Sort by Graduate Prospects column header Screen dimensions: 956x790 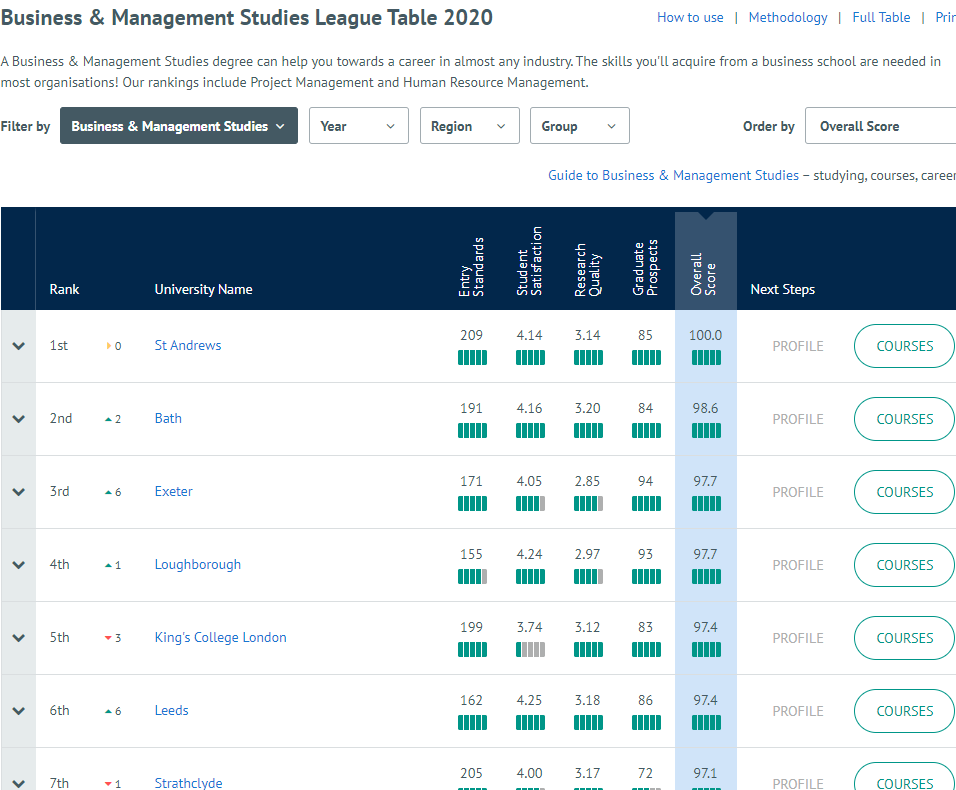tap(645, 268)
